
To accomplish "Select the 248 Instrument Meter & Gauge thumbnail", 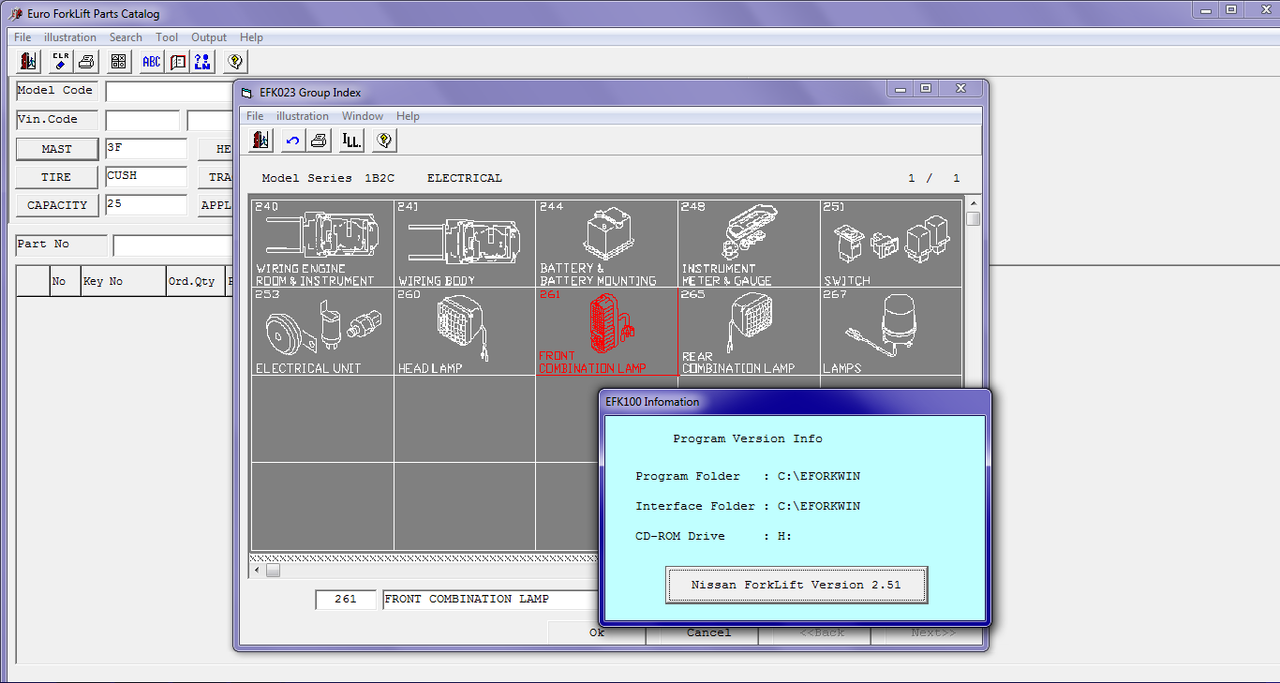I will pos(749,244).
